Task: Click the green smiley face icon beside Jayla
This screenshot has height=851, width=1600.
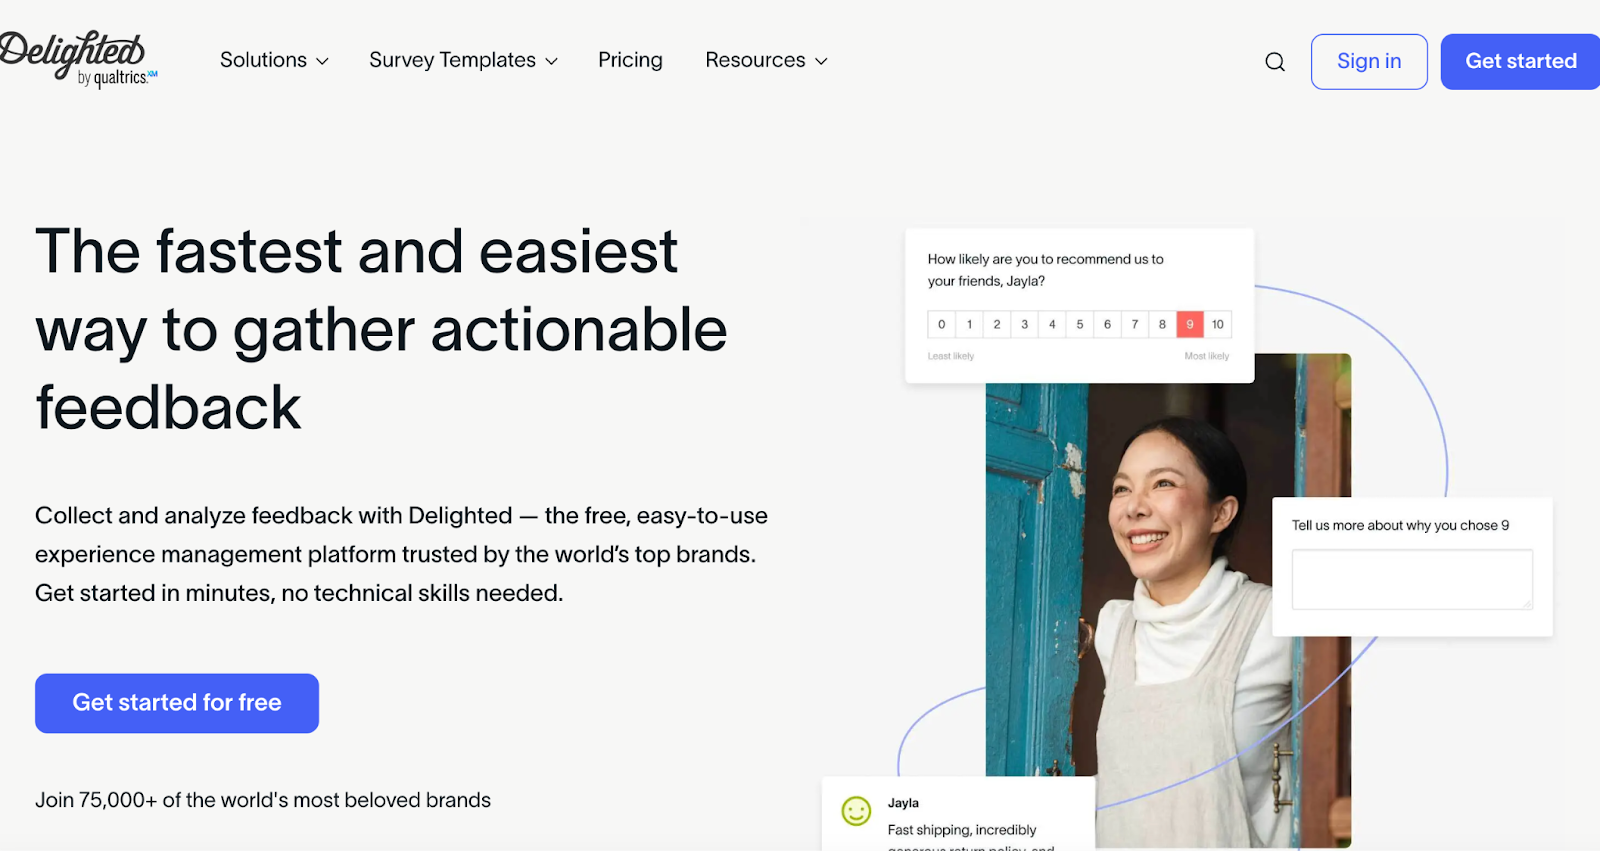Action: point(856,811)
